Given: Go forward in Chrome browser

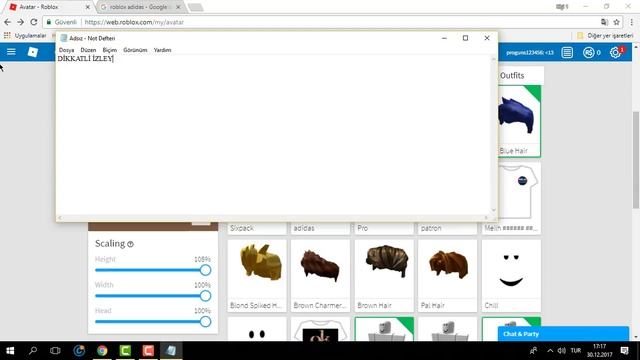Looking at the screenshot, I should pos(20,22).
